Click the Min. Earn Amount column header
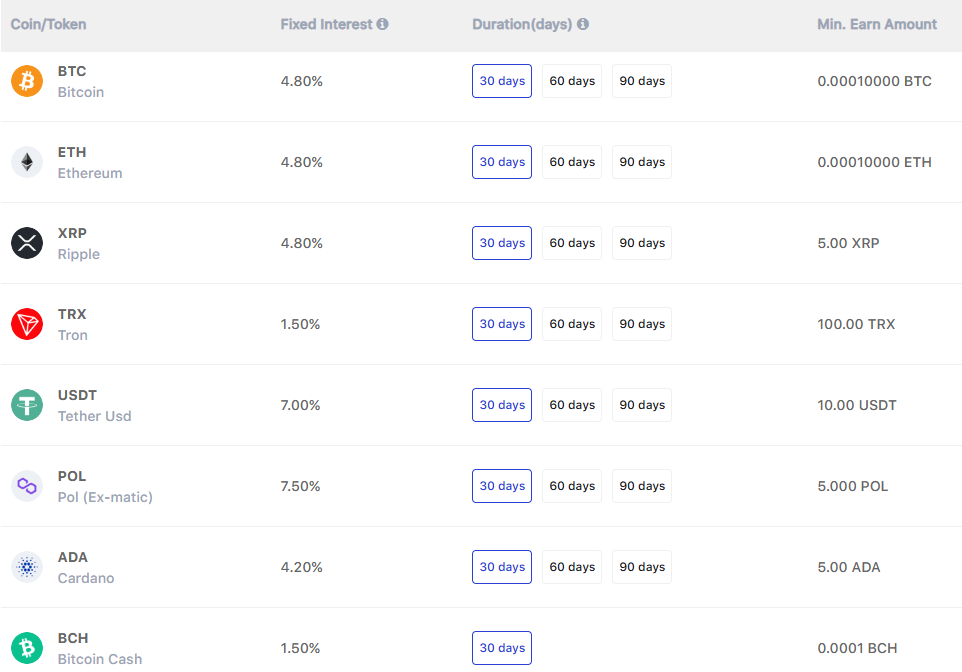 (x=877, y=24)
